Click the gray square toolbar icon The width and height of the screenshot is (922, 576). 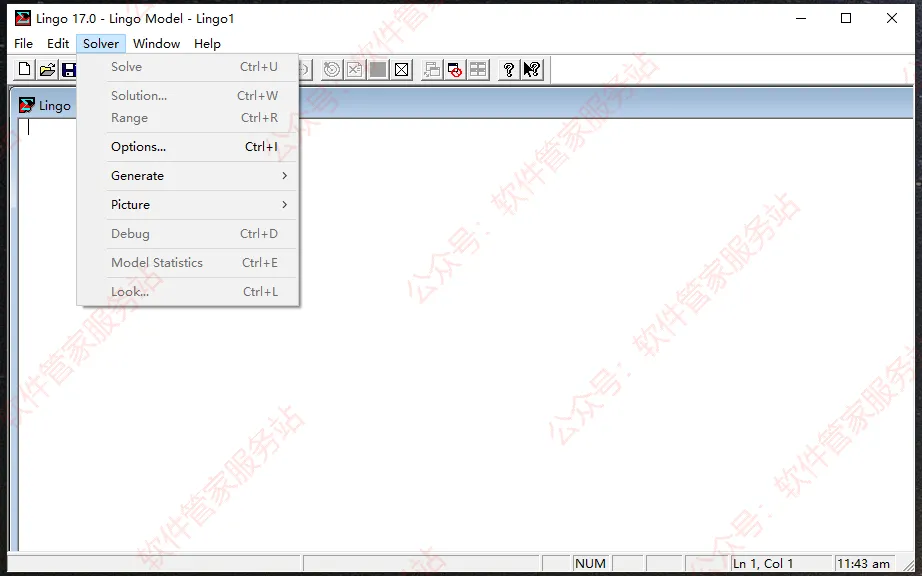[378, 70]
